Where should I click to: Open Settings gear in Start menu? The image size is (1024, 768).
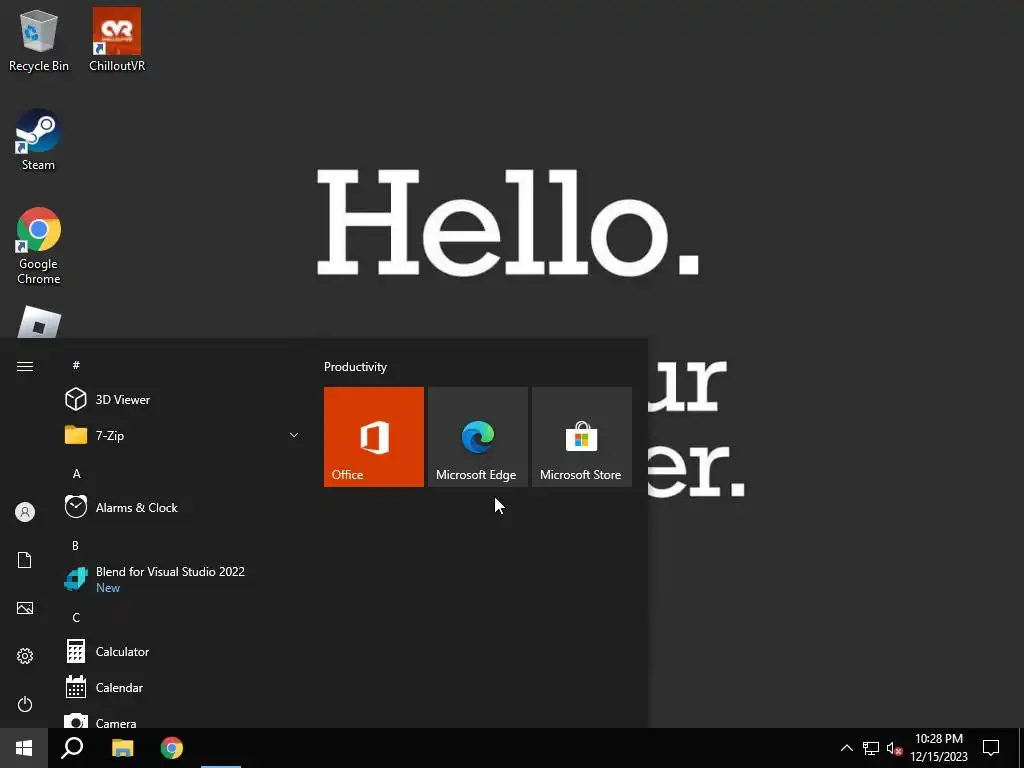25,656
